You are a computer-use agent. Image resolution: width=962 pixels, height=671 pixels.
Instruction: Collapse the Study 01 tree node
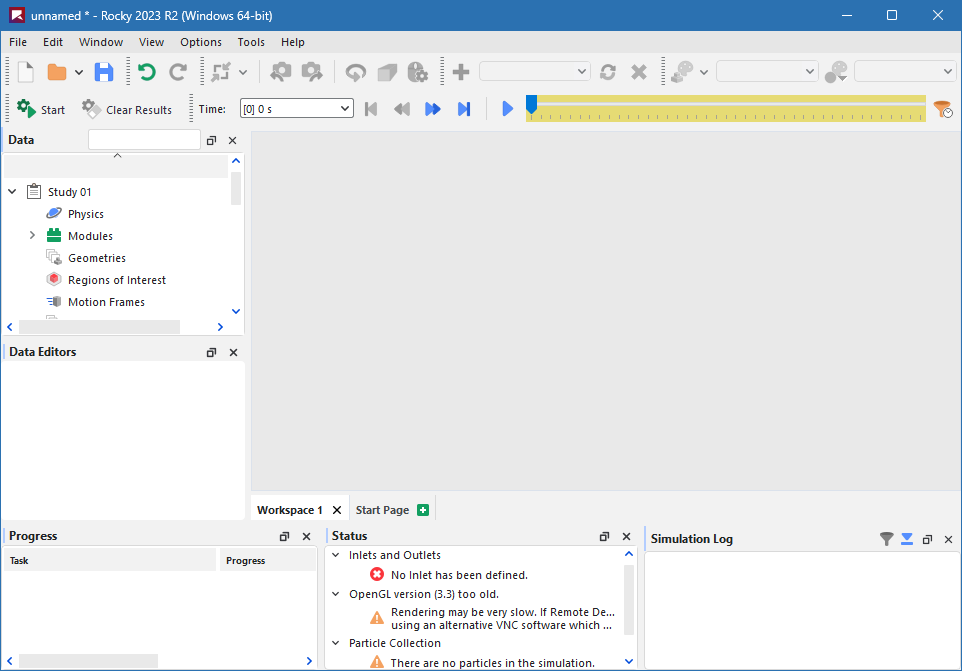(x=12, y=192)
